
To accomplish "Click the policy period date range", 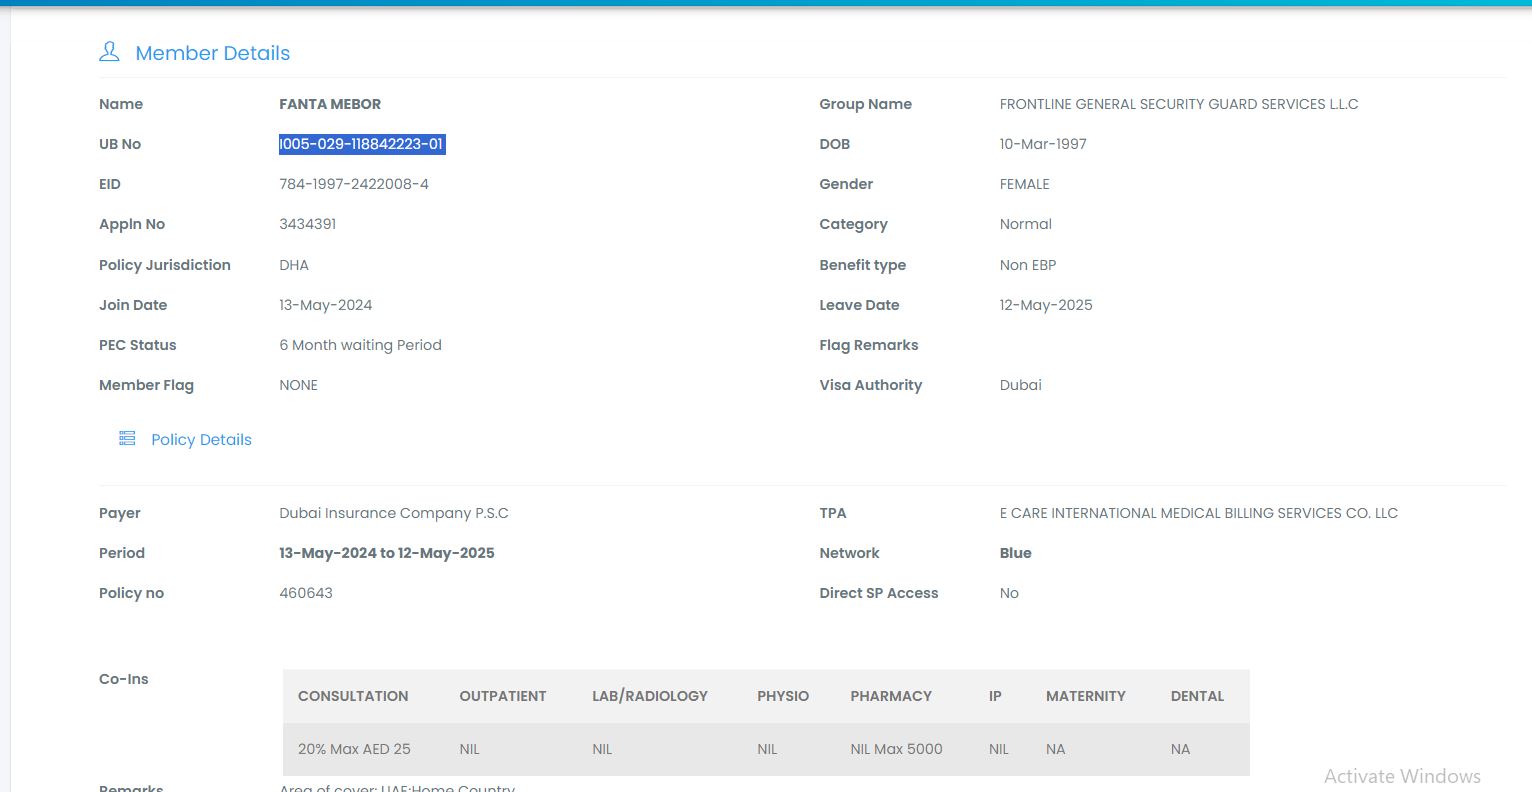I will tap(387, 553).
